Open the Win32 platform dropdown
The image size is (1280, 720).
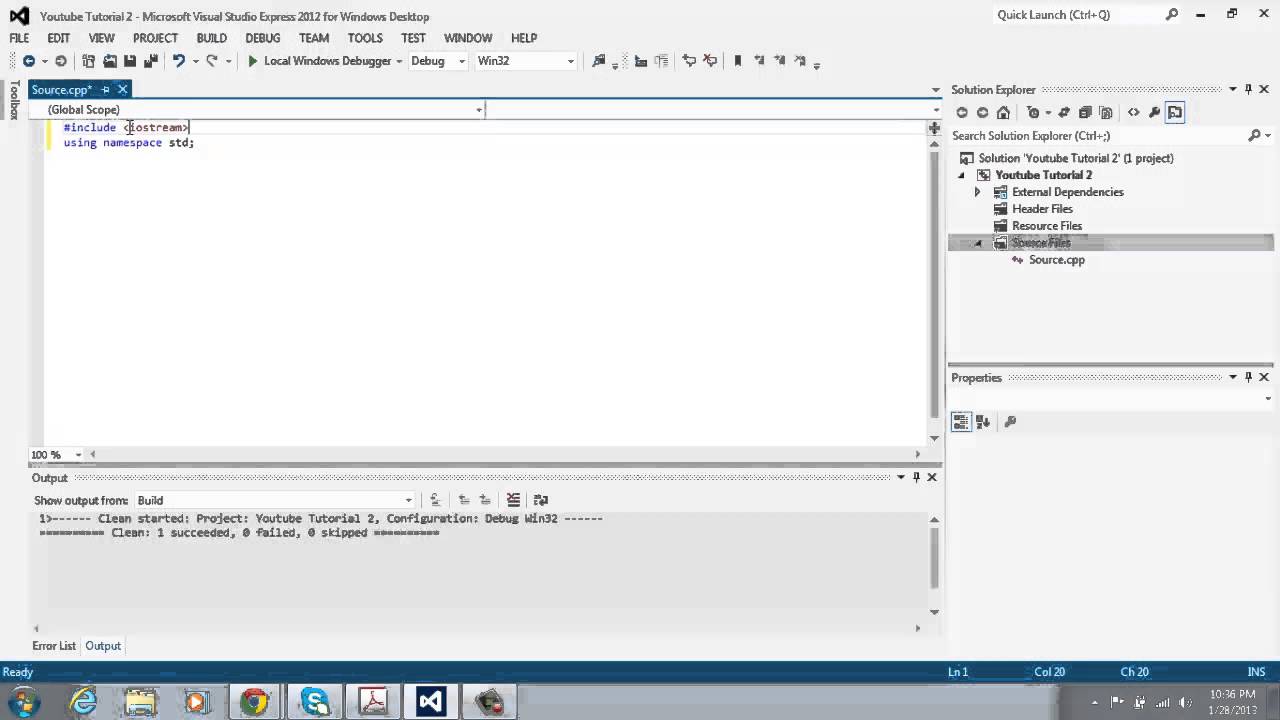pos(525,61)
